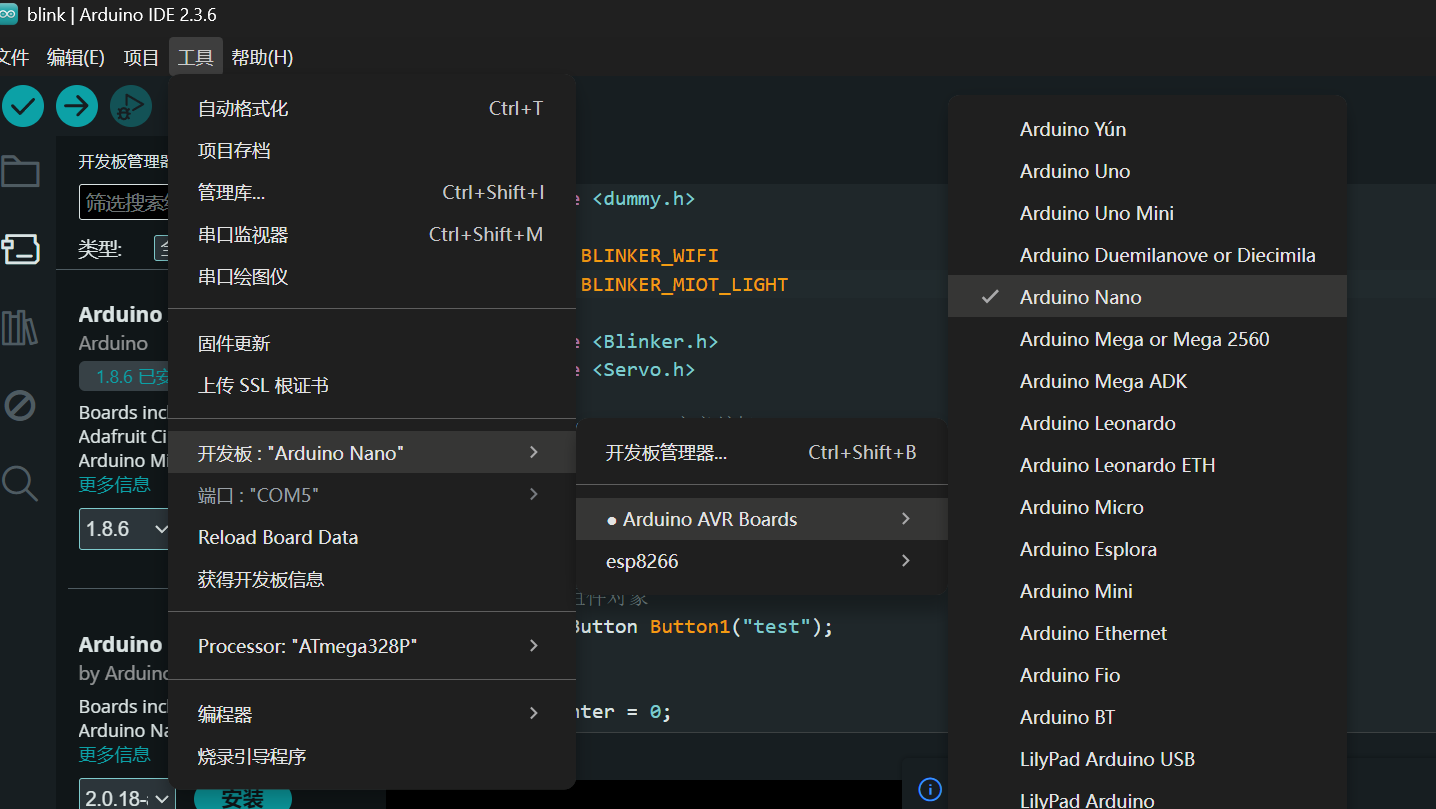Click the Start Debugging toolbar button
This screenshot has width=1436, height=809.
click(x=130, y=105)
